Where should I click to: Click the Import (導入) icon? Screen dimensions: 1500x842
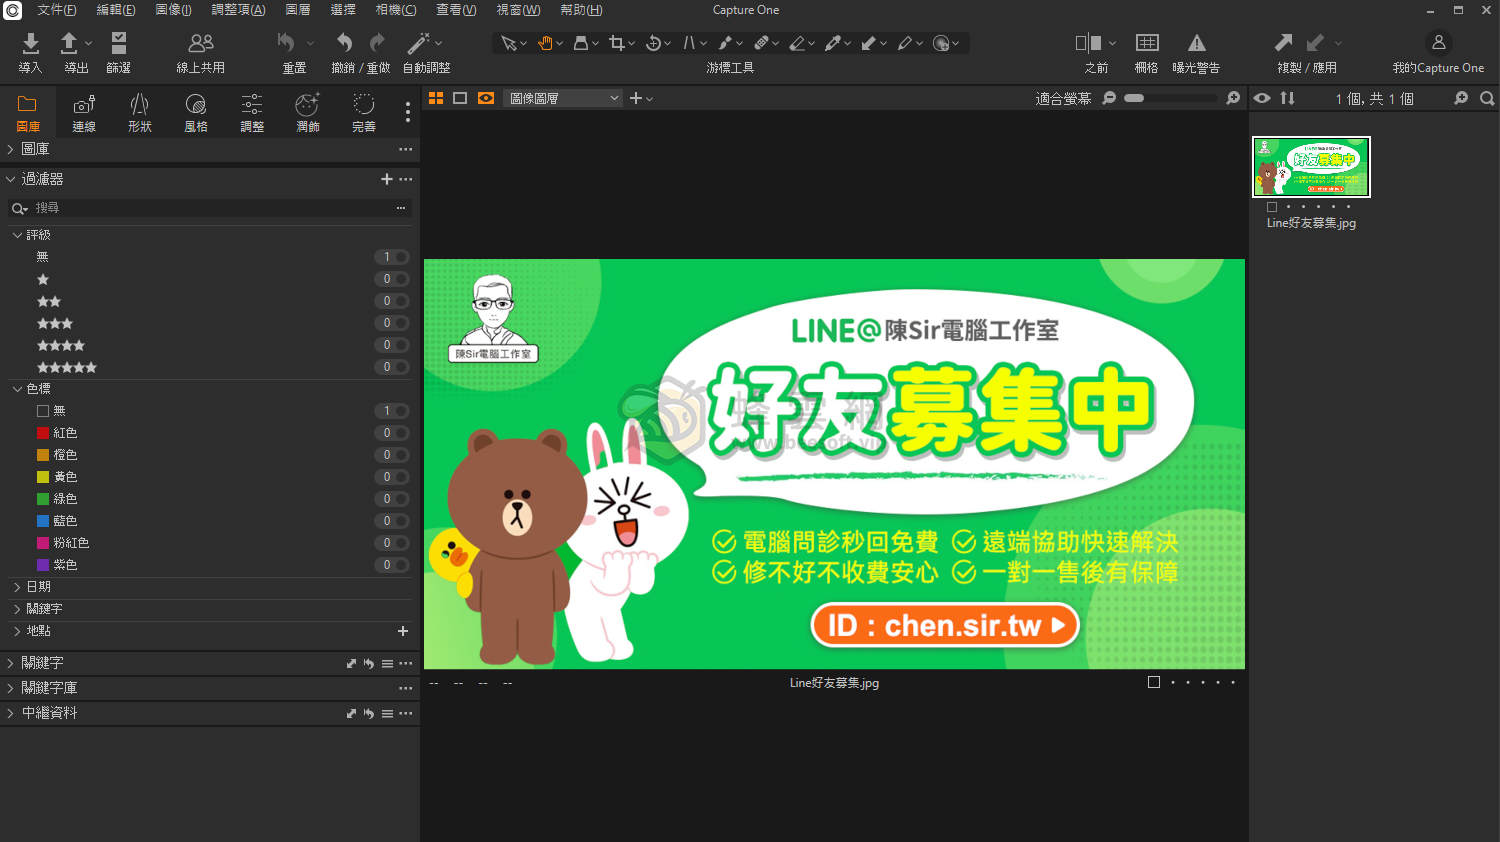tap(30, 43)
